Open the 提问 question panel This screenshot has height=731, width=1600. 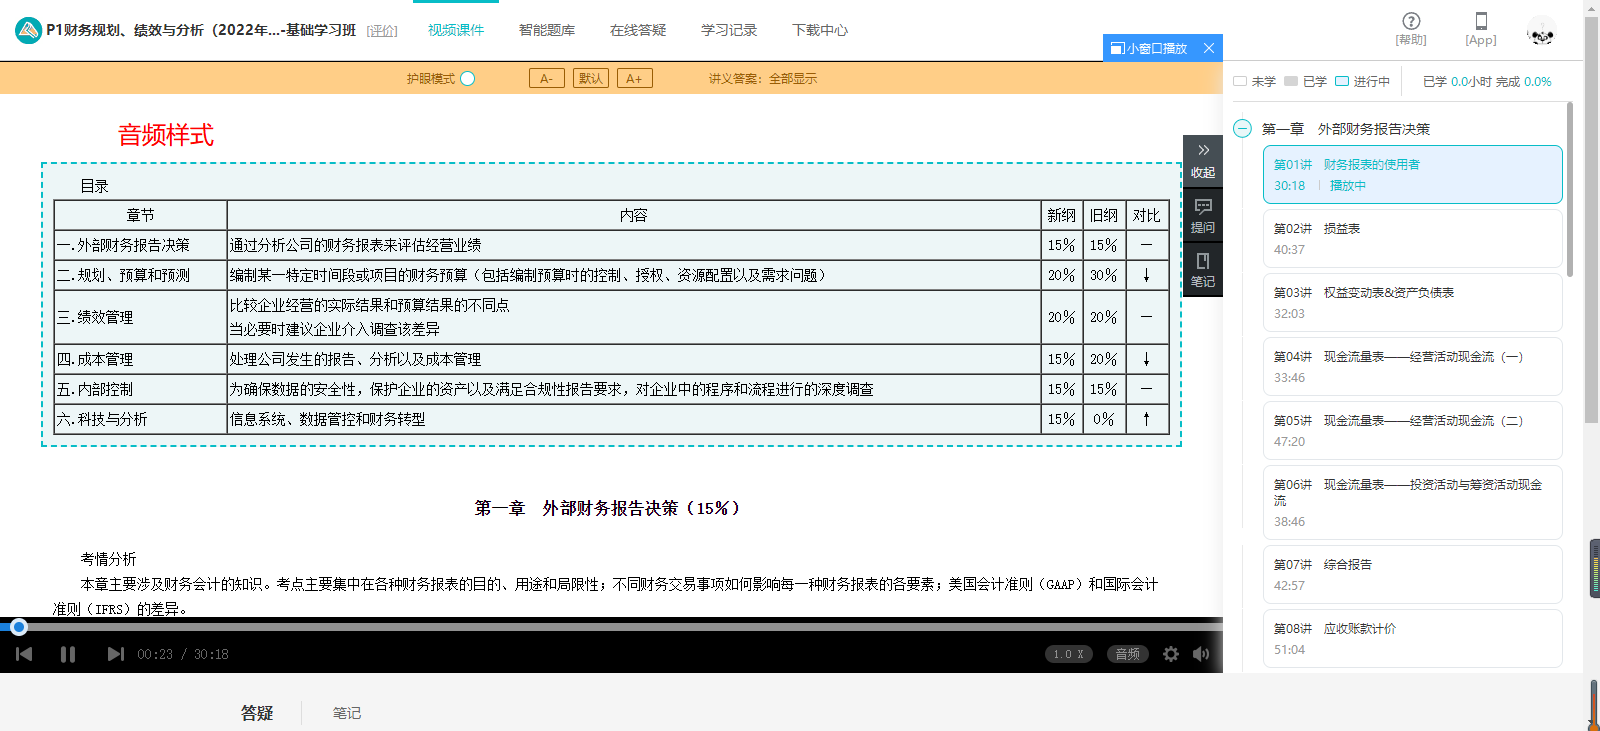pos(1203,215)
